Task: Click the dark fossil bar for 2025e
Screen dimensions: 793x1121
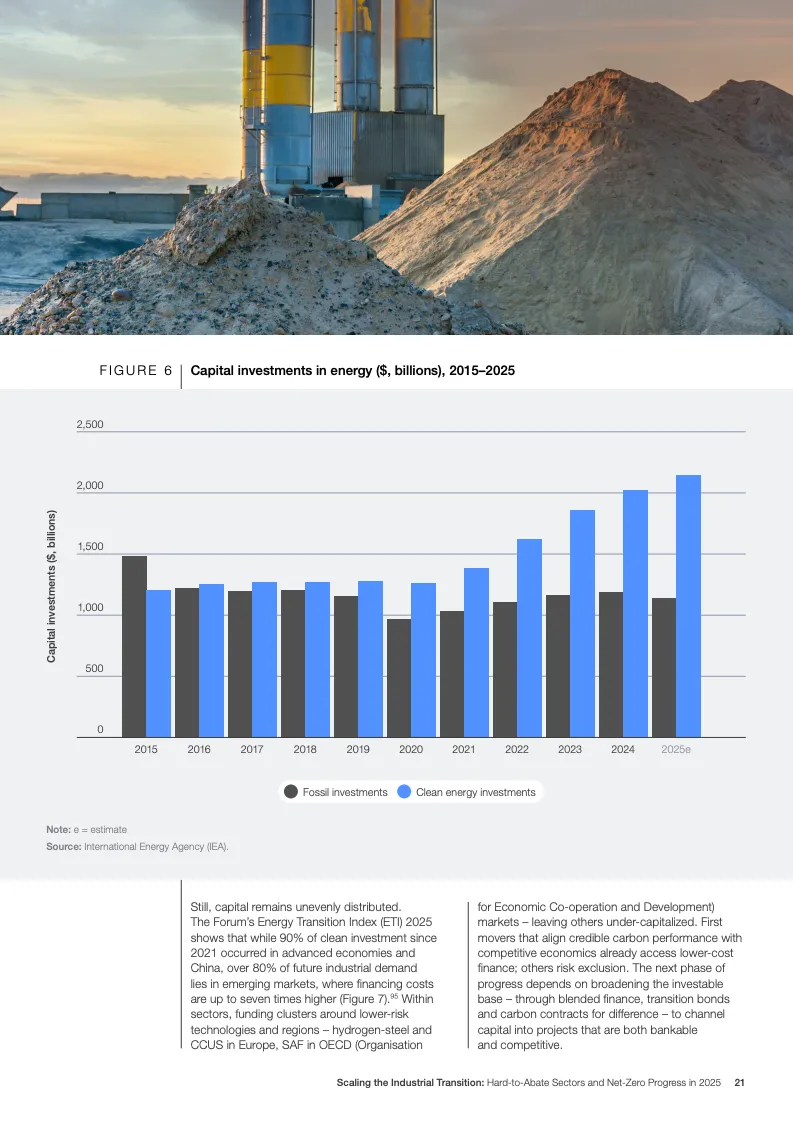Action: coord(664,668)
